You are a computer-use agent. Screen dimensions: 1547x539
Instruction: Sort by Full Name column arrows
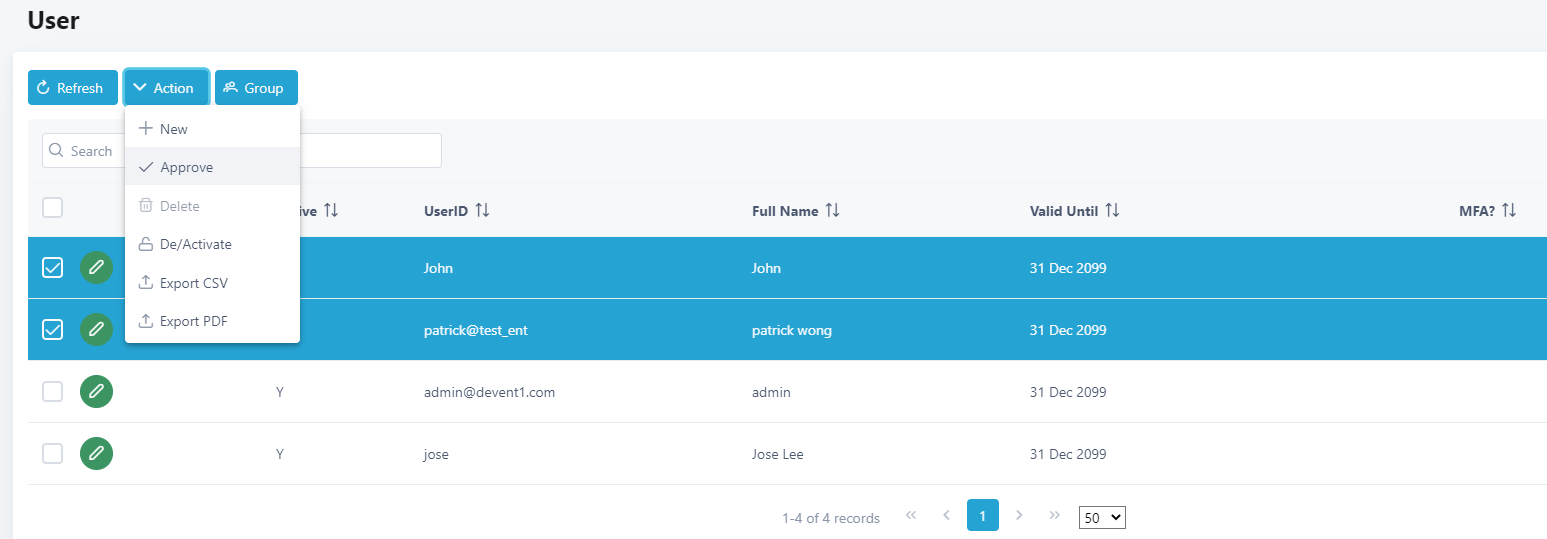tap(832, 211)
